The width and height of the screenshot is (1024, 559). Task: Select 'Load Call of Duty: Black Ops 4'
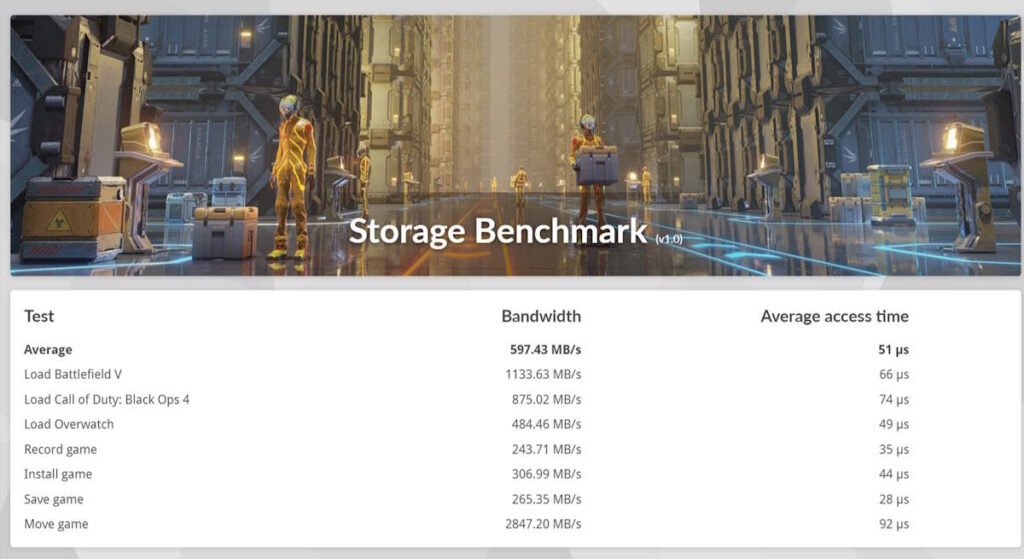106,399
